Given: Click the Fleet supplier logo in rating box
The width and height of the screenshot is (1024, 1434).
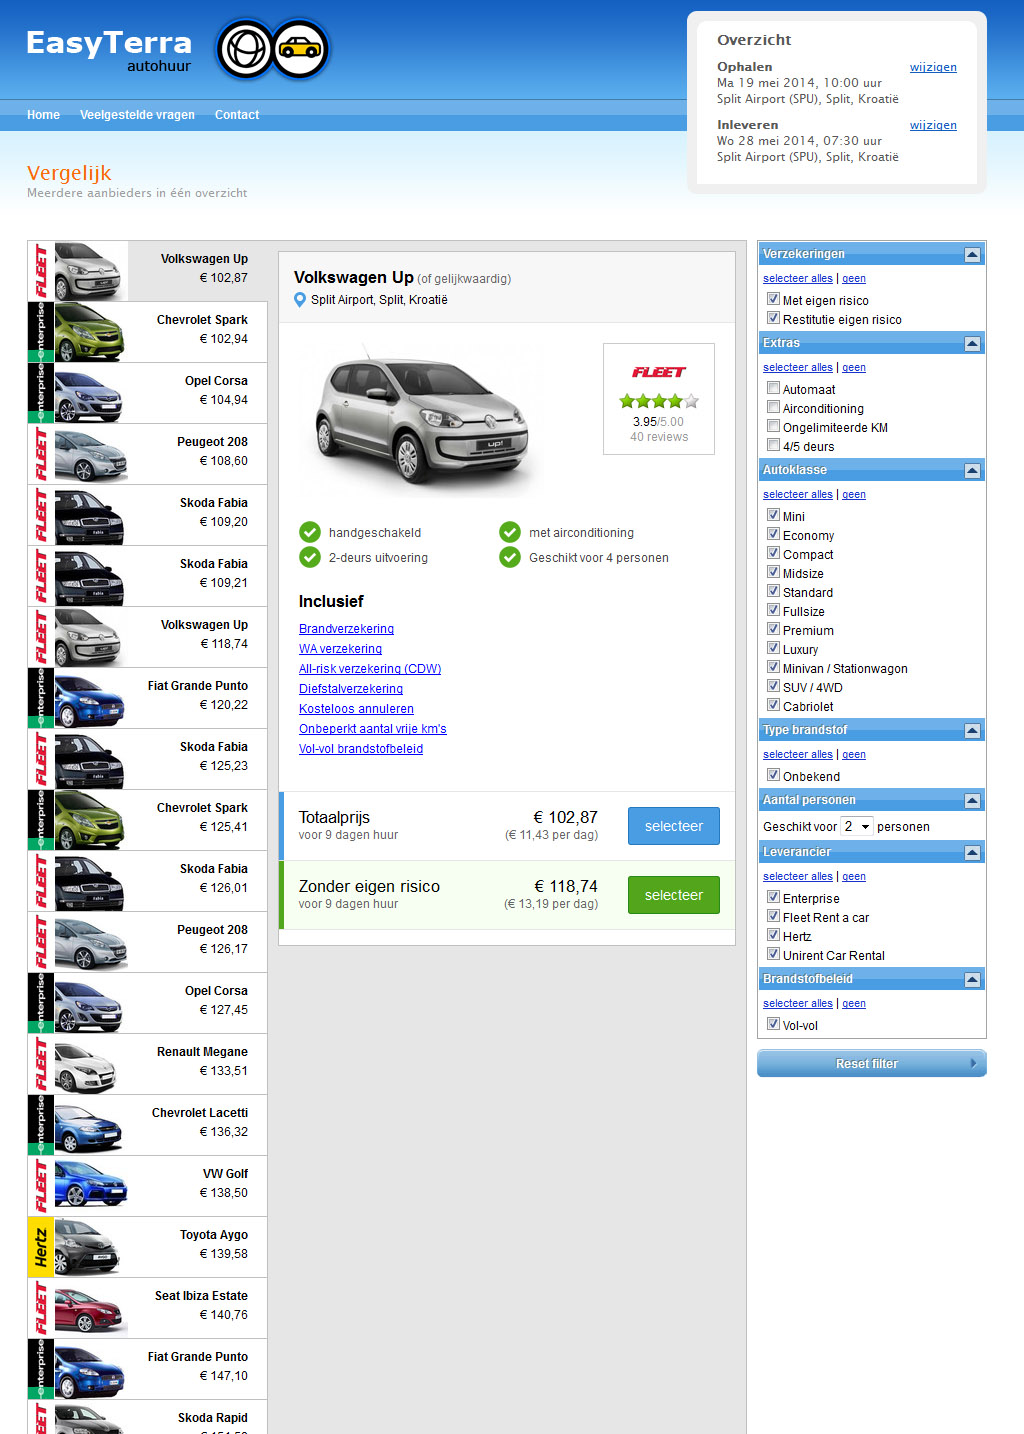Looking at the screenshot, I should click(x=659, y=372).
